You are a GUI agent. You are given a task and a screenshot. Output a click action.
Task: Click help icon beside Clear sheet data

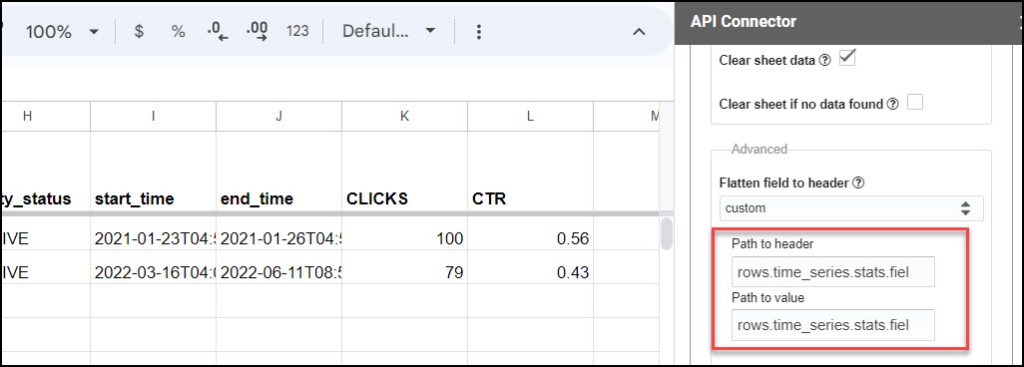click(825, 61)
